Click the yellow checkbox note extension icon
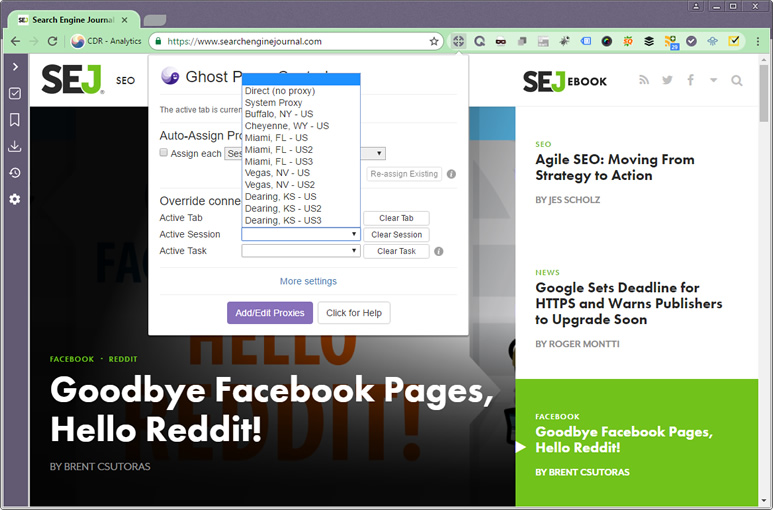 point(734,41)
